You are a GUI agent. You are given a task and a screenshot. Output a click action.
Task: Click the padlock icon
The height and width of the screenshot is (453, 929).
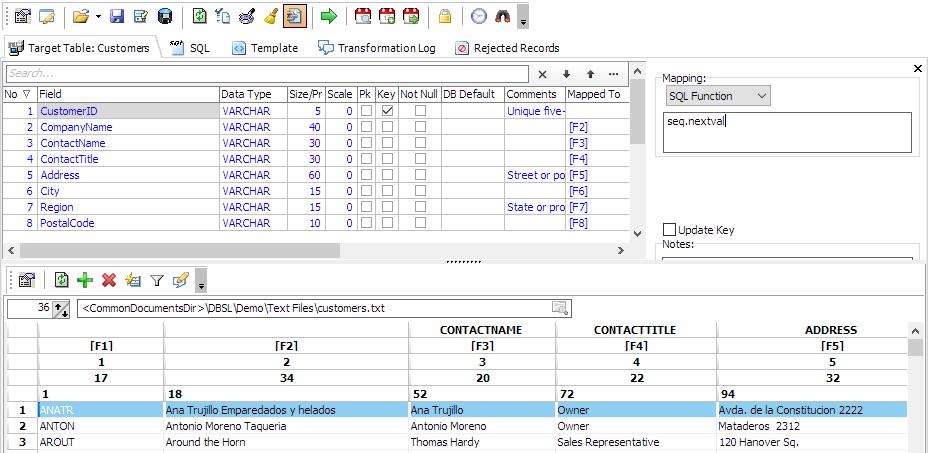(x=445, y=17)
